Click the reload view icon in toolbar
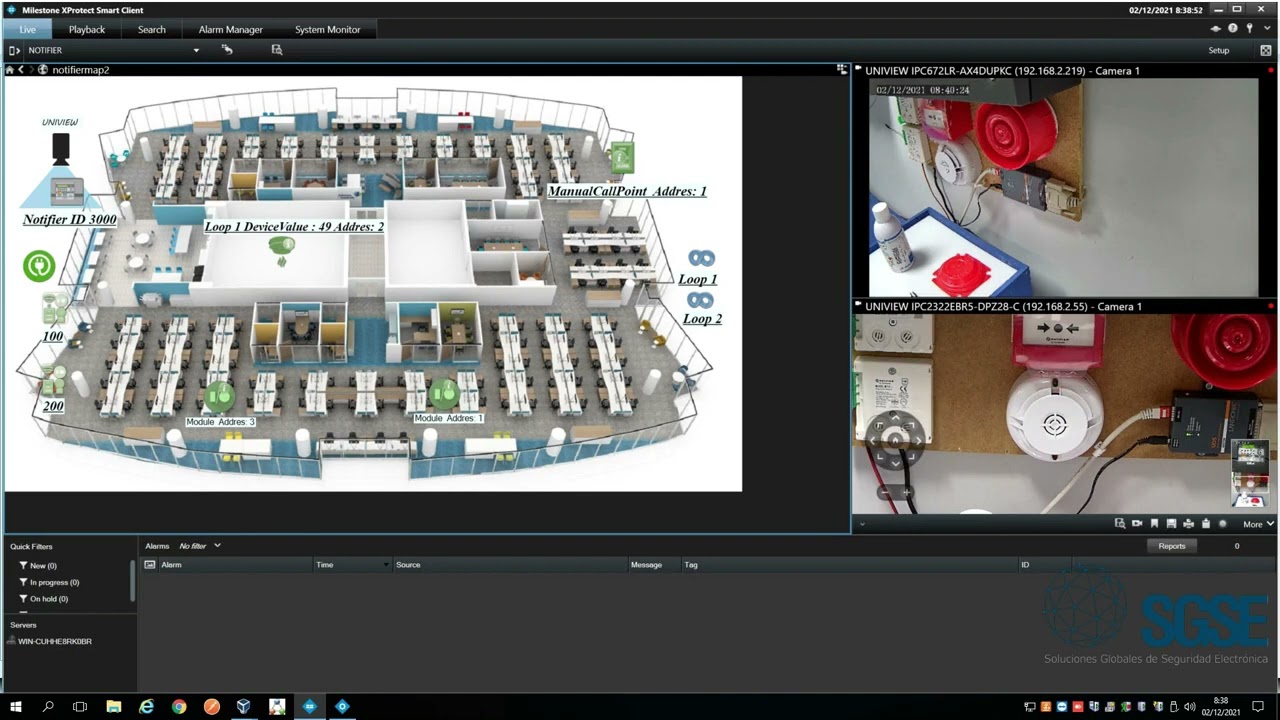 [x=227, y=50]
